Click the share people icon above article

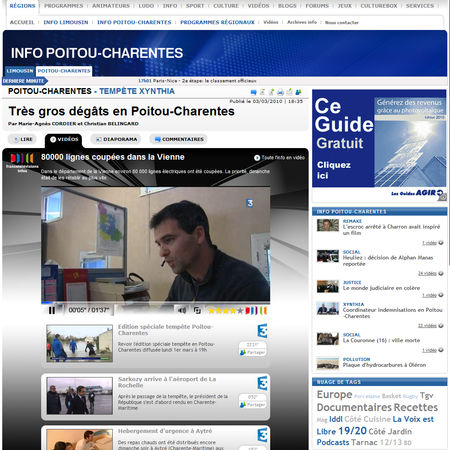(x=298, y=92)
